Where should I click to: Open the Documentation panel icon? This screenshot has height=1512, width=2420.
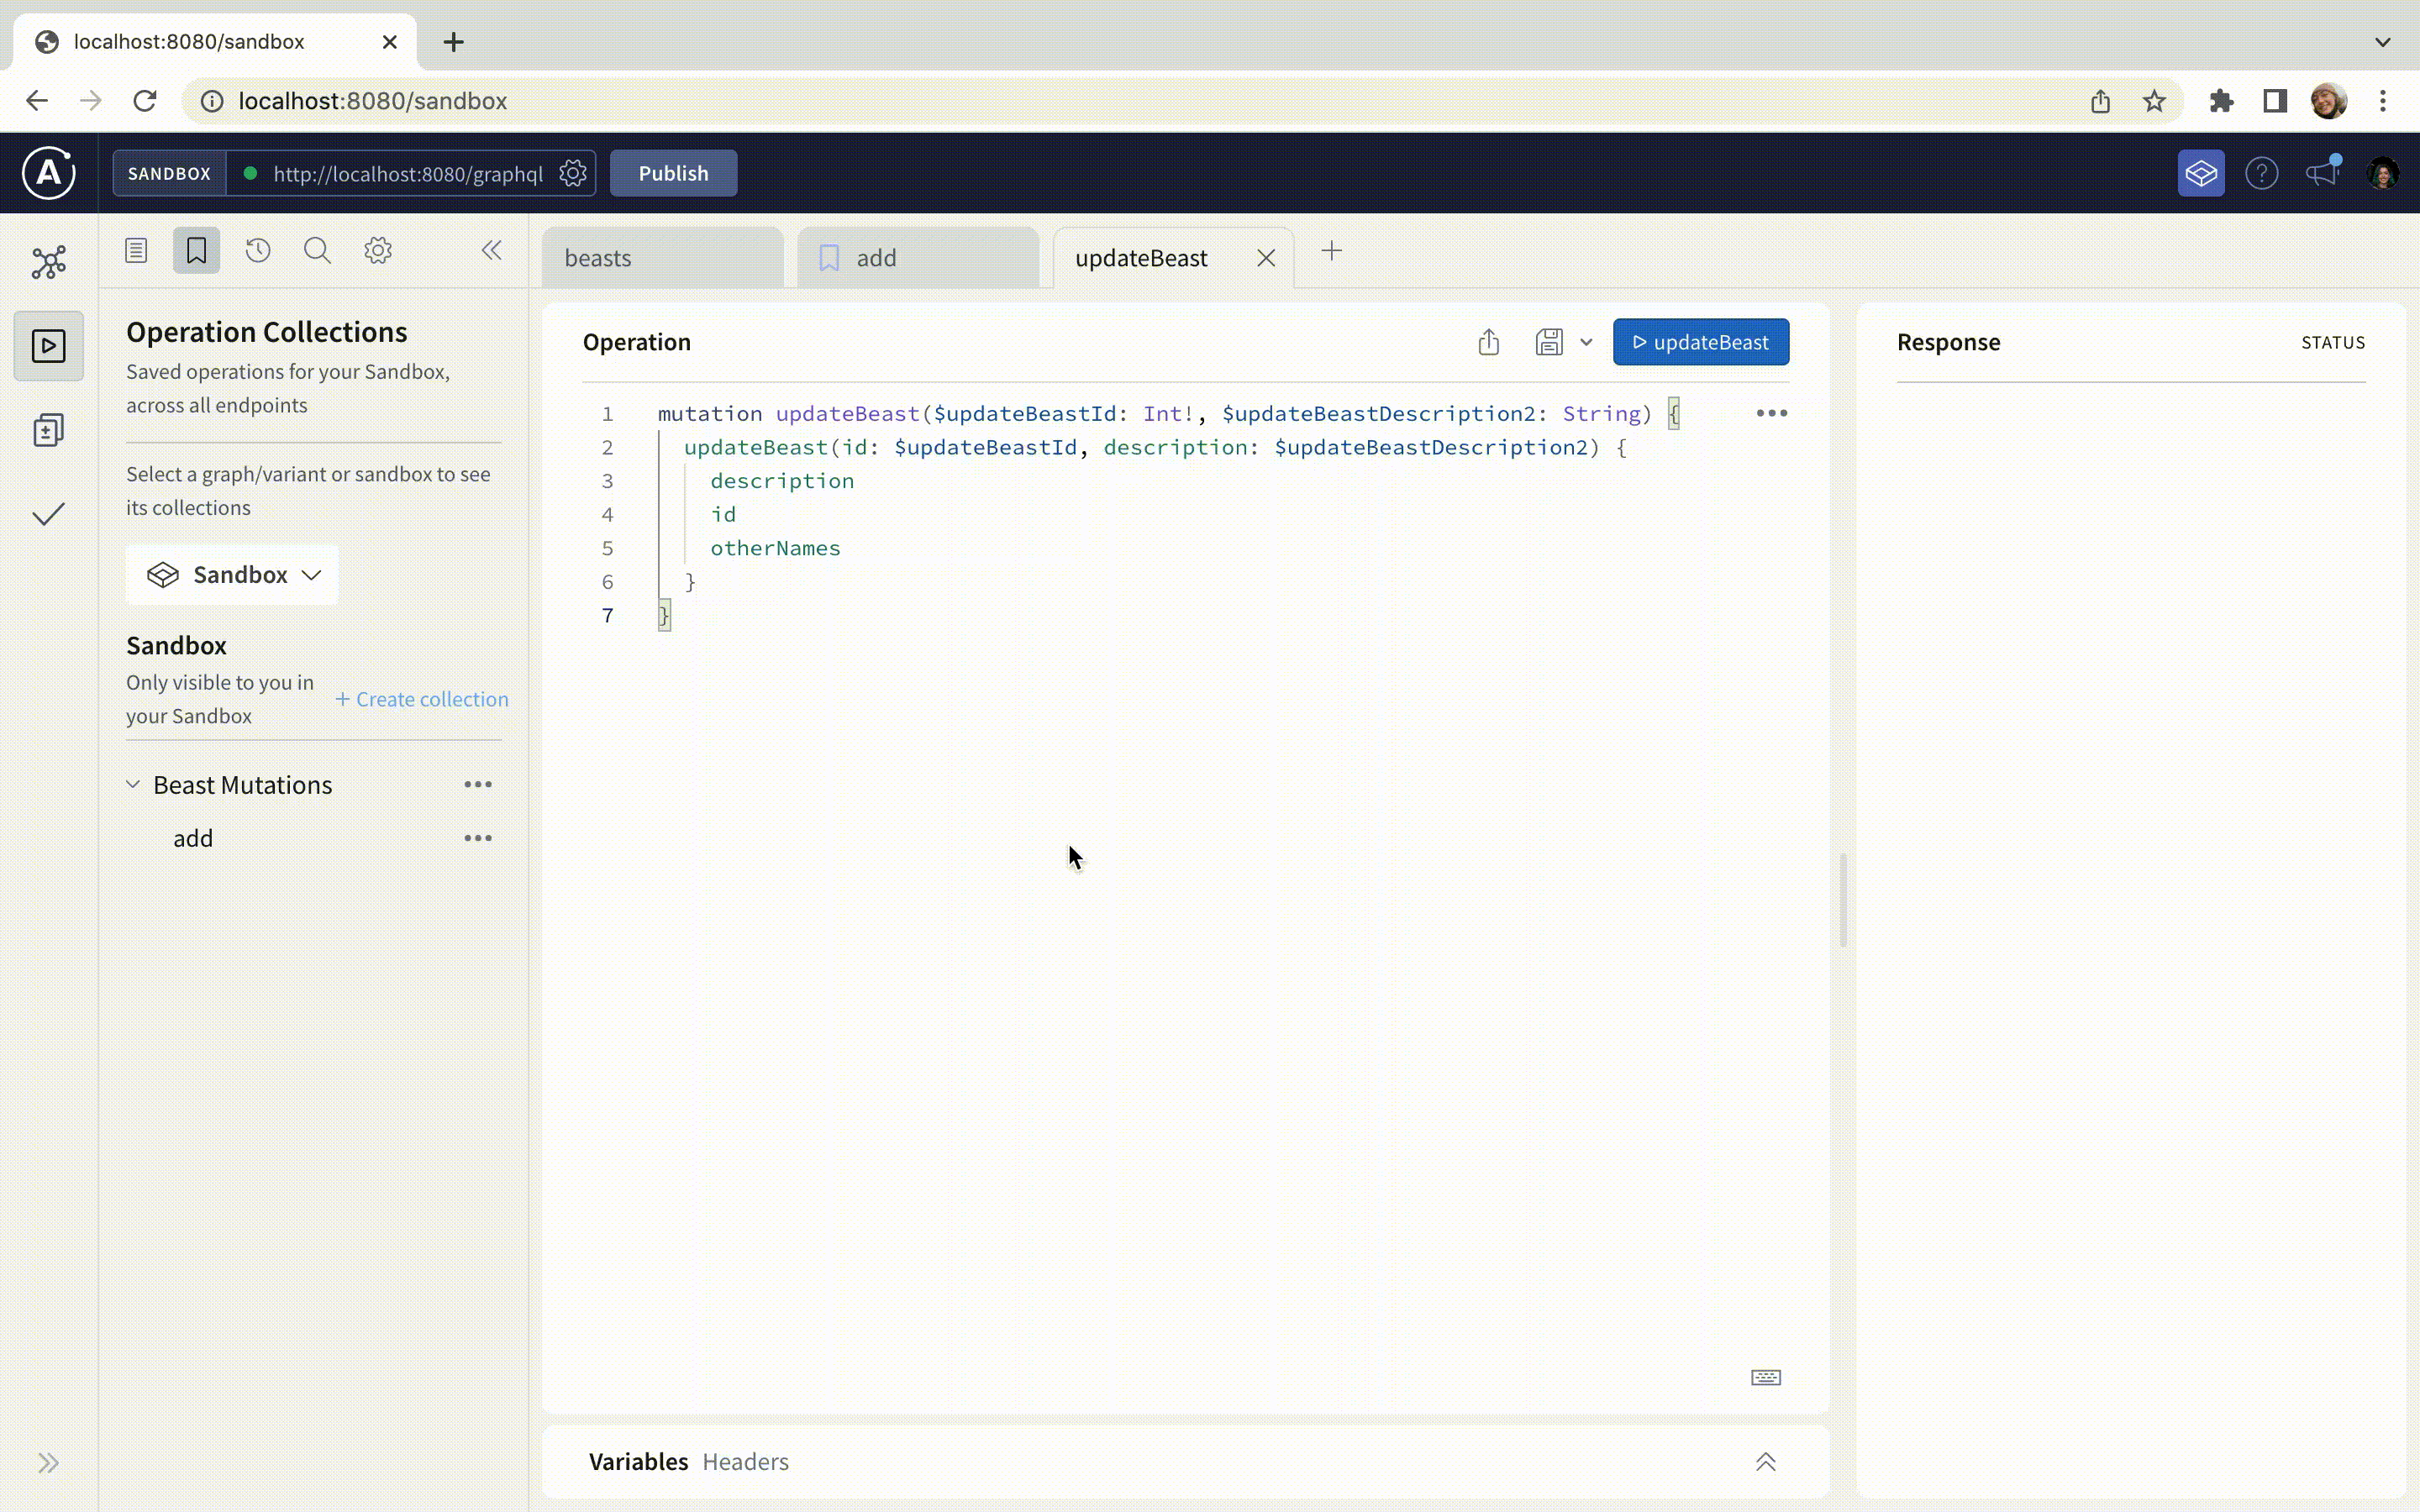pos(136,250)
